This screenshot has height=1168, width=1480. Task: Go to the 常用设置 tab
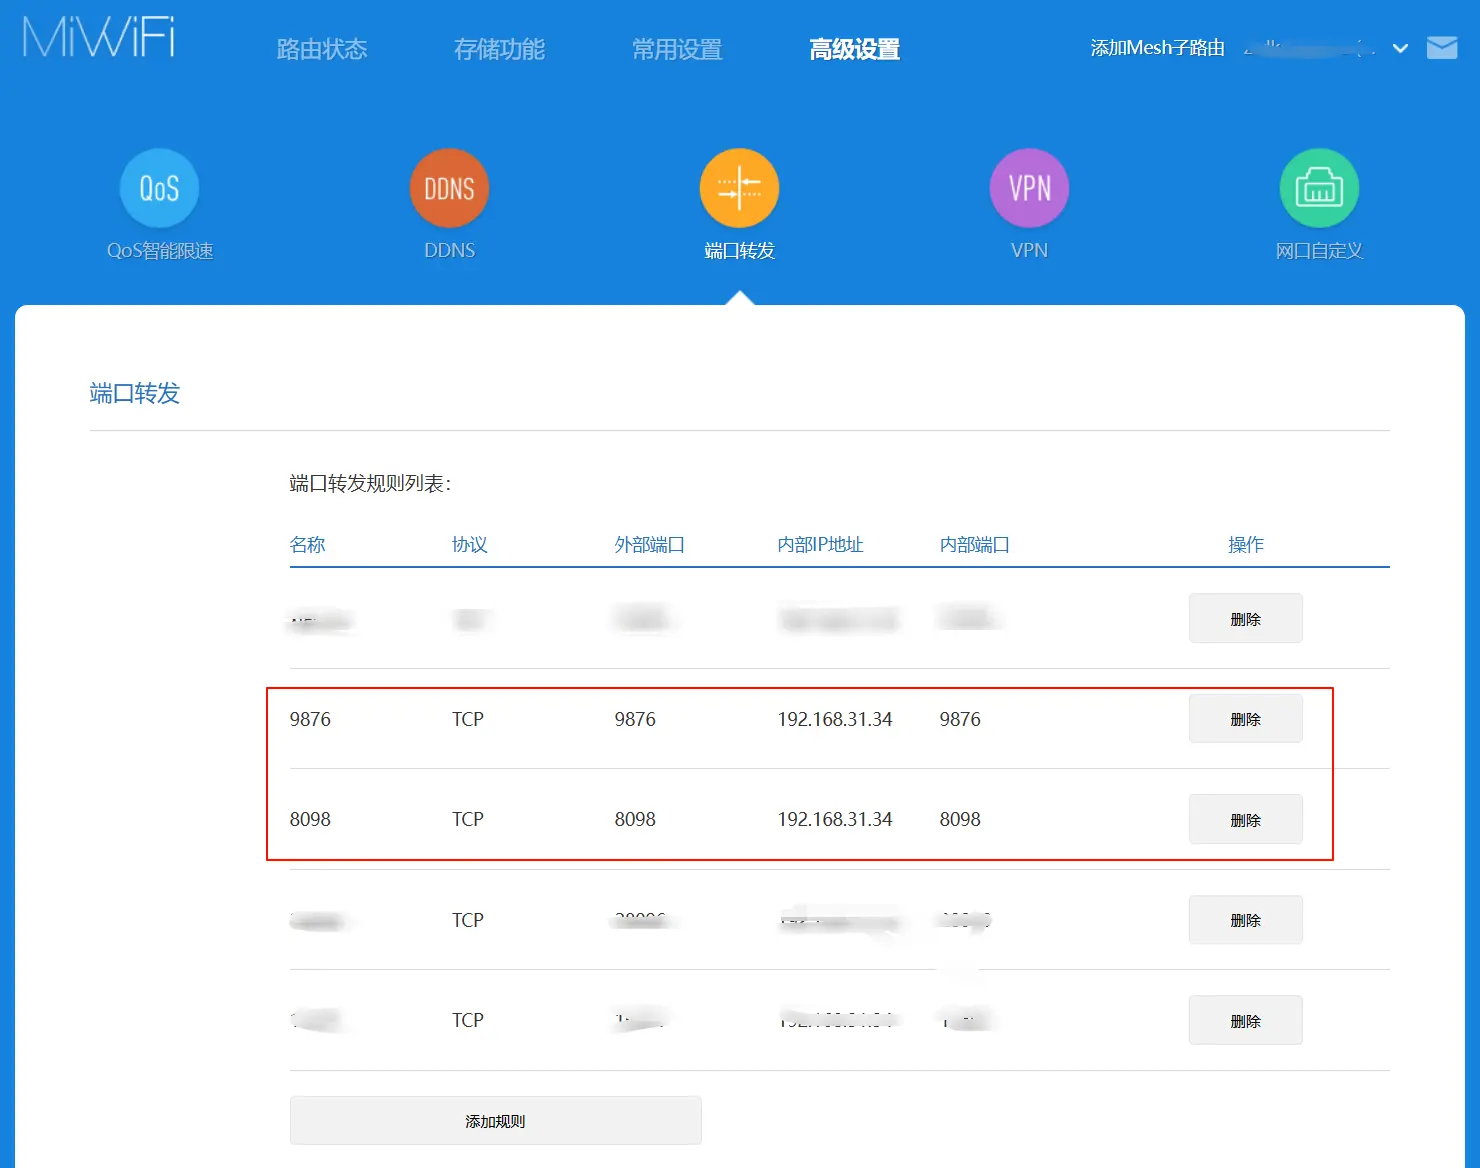(x=677, y=49)
